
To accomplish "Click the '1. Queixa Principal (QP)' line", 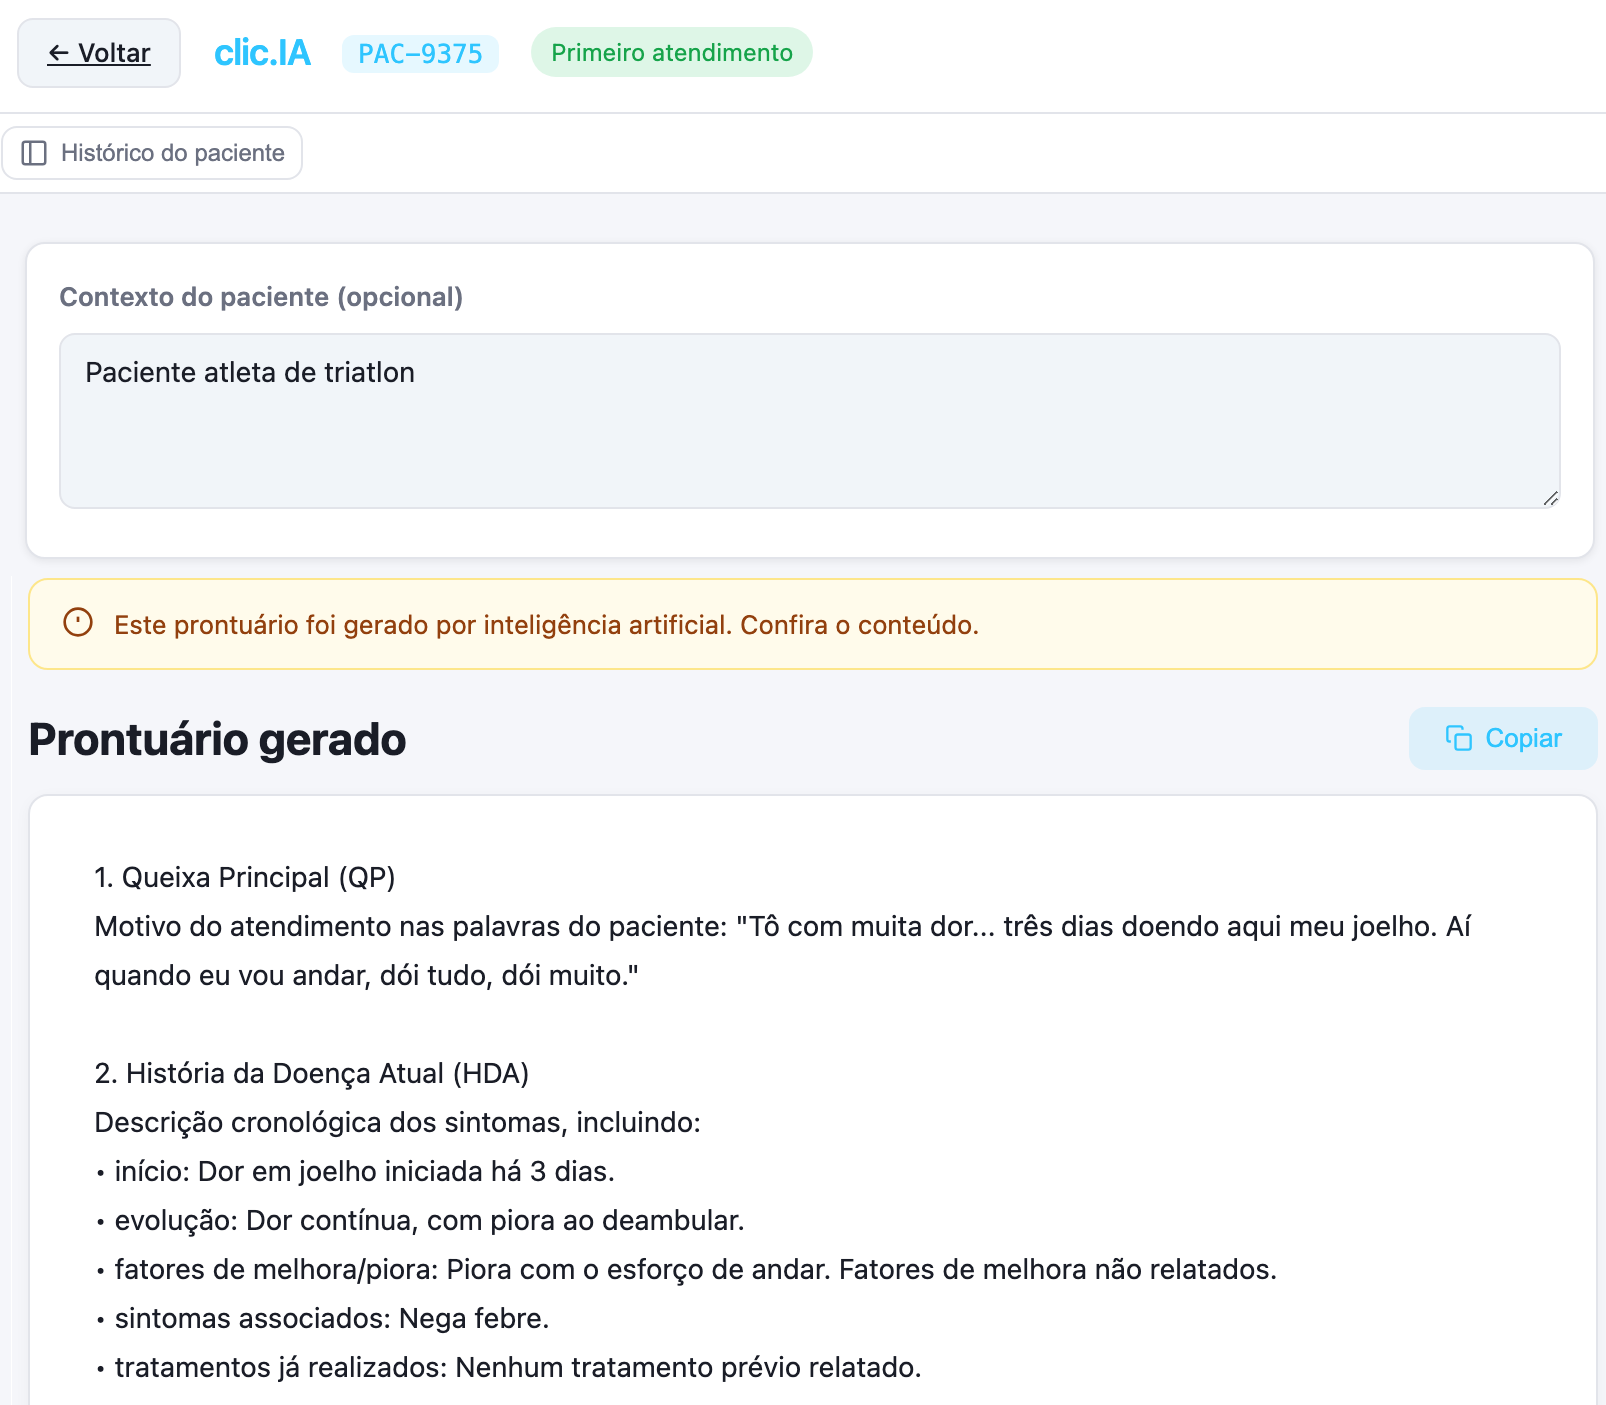I will pyautogui.click(x=245, y=877).
